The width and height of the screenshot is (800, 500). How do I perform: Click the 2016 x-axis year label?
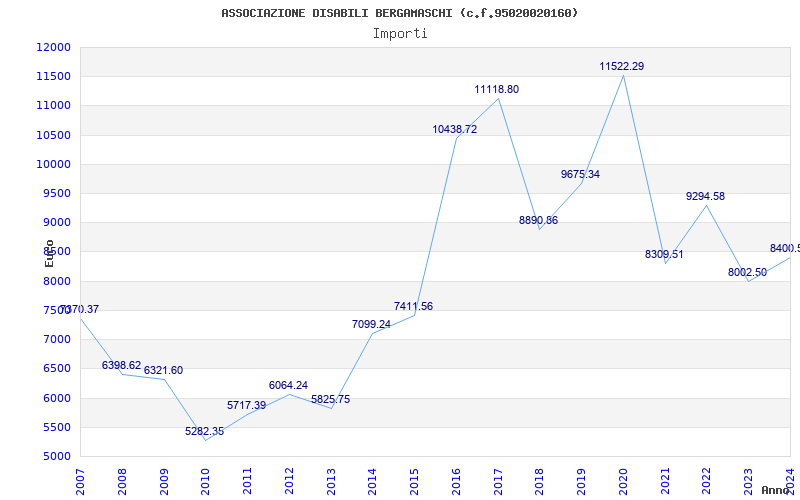pos(456,482)
